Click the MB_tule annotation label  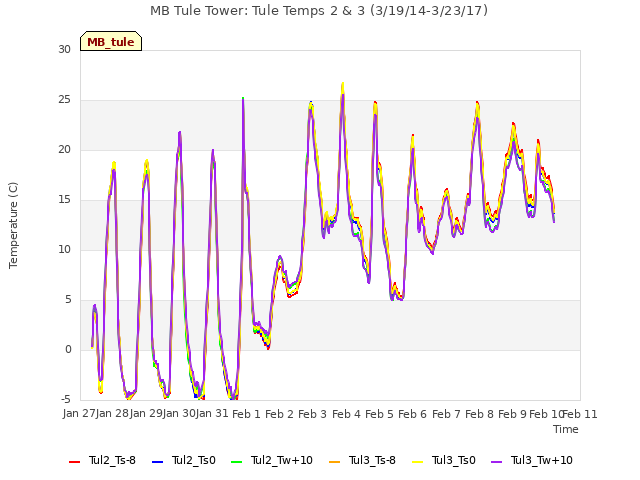click(111, 42)
